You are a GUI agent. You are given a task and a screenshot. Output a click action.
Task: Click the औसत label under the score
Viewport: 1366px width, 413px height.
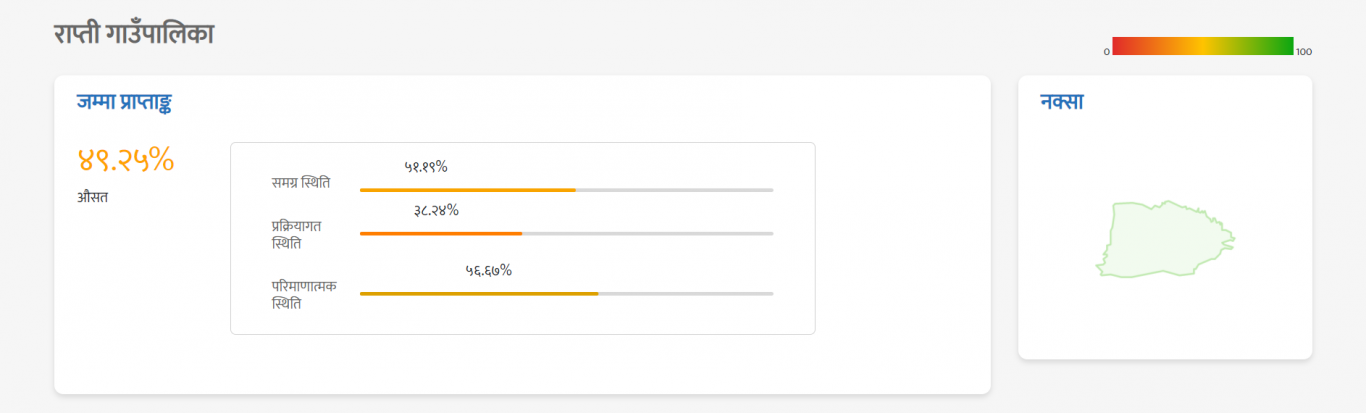coord(92,197)
